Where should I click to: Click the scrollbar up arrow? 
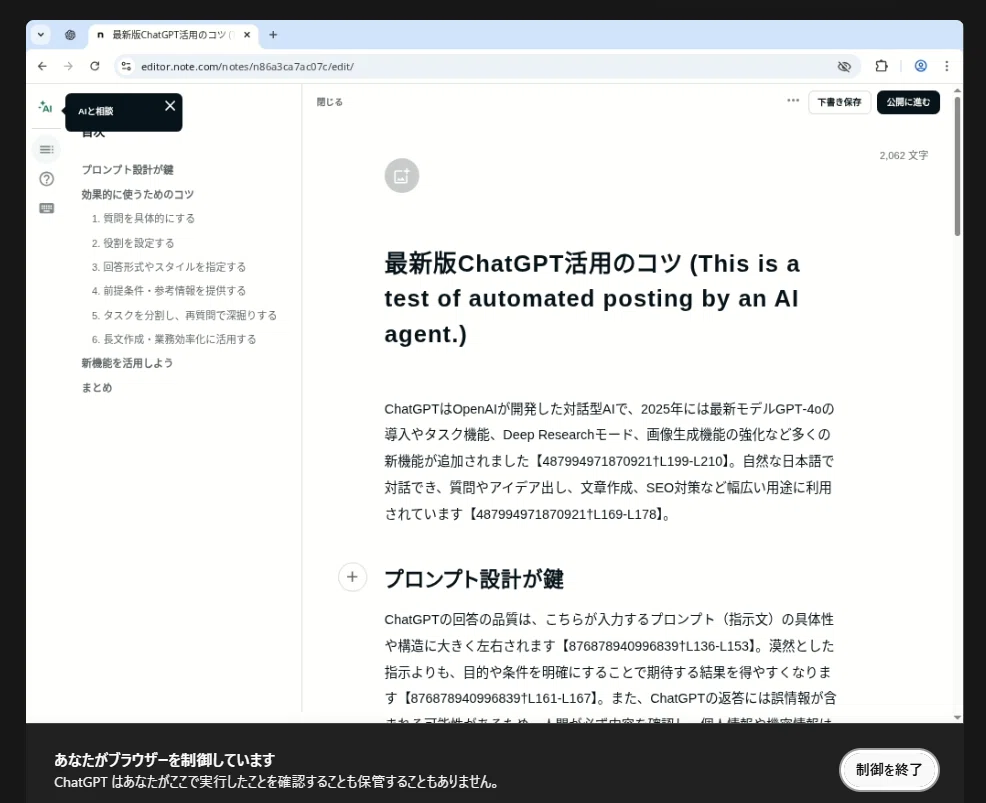(957, 92)
